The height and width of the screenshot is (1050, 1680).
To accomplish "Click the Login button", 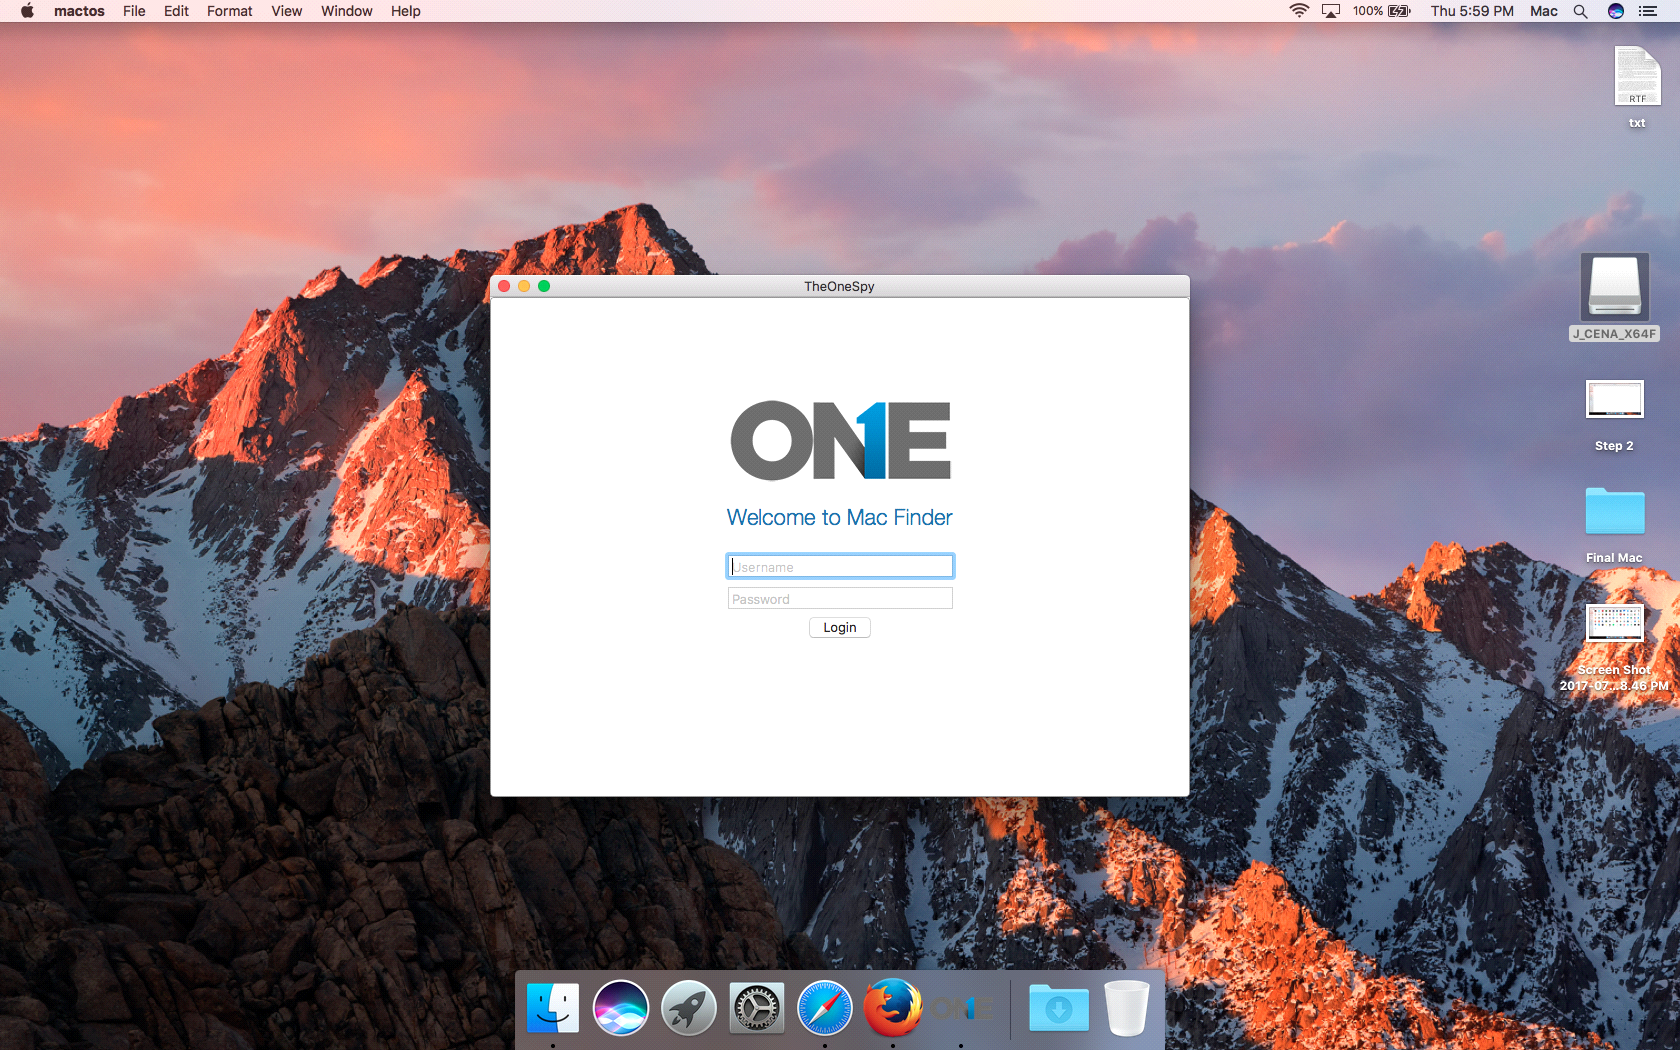I will pyautogui.click(x=840, y=628).
